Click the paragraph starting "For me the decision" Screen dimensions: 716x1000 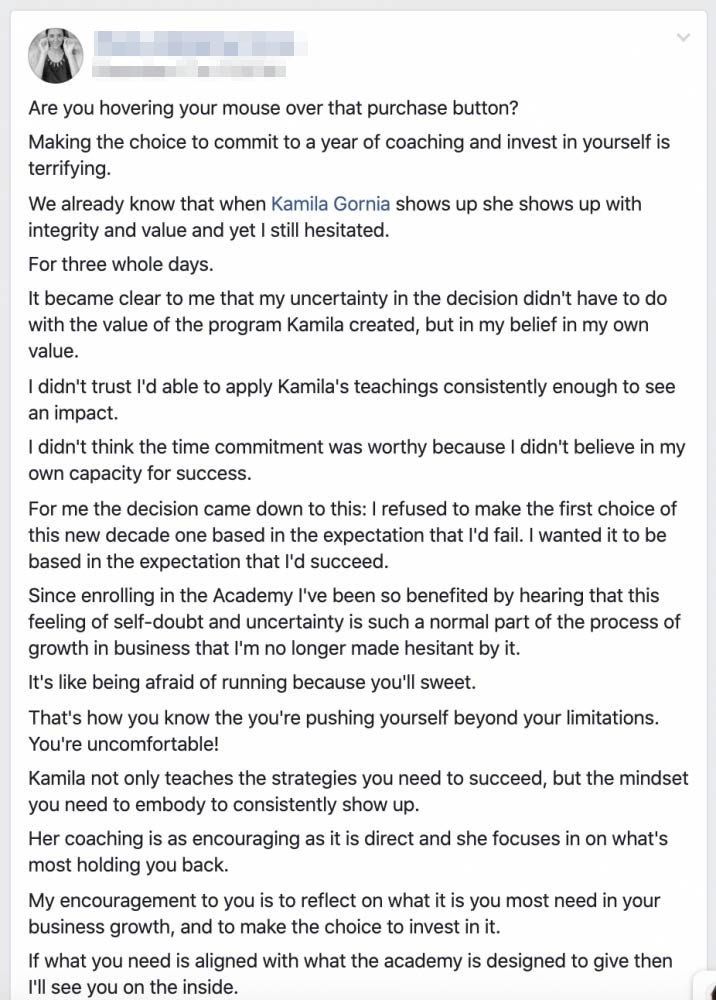tap(353, 534)
